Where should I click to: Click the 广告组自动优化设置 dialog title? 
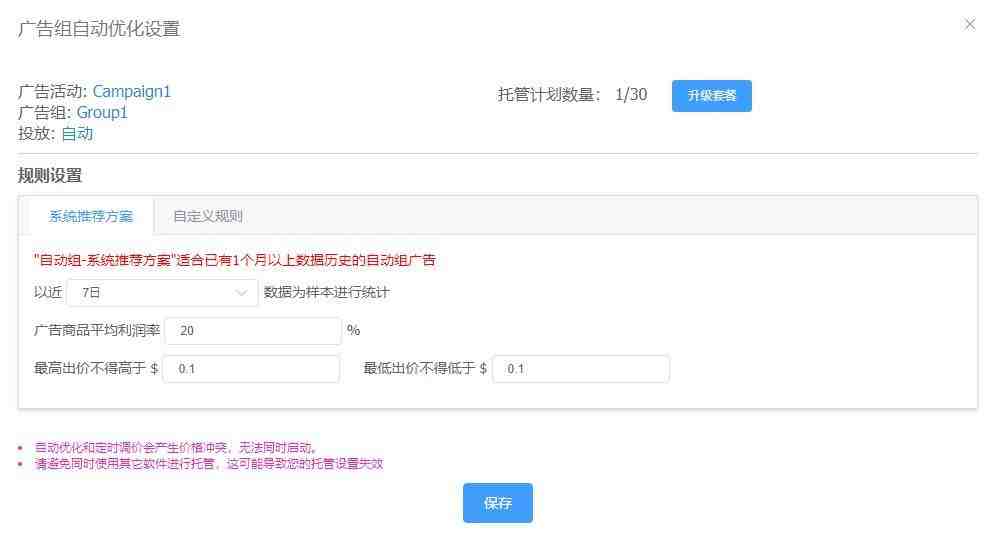point(99,29)
